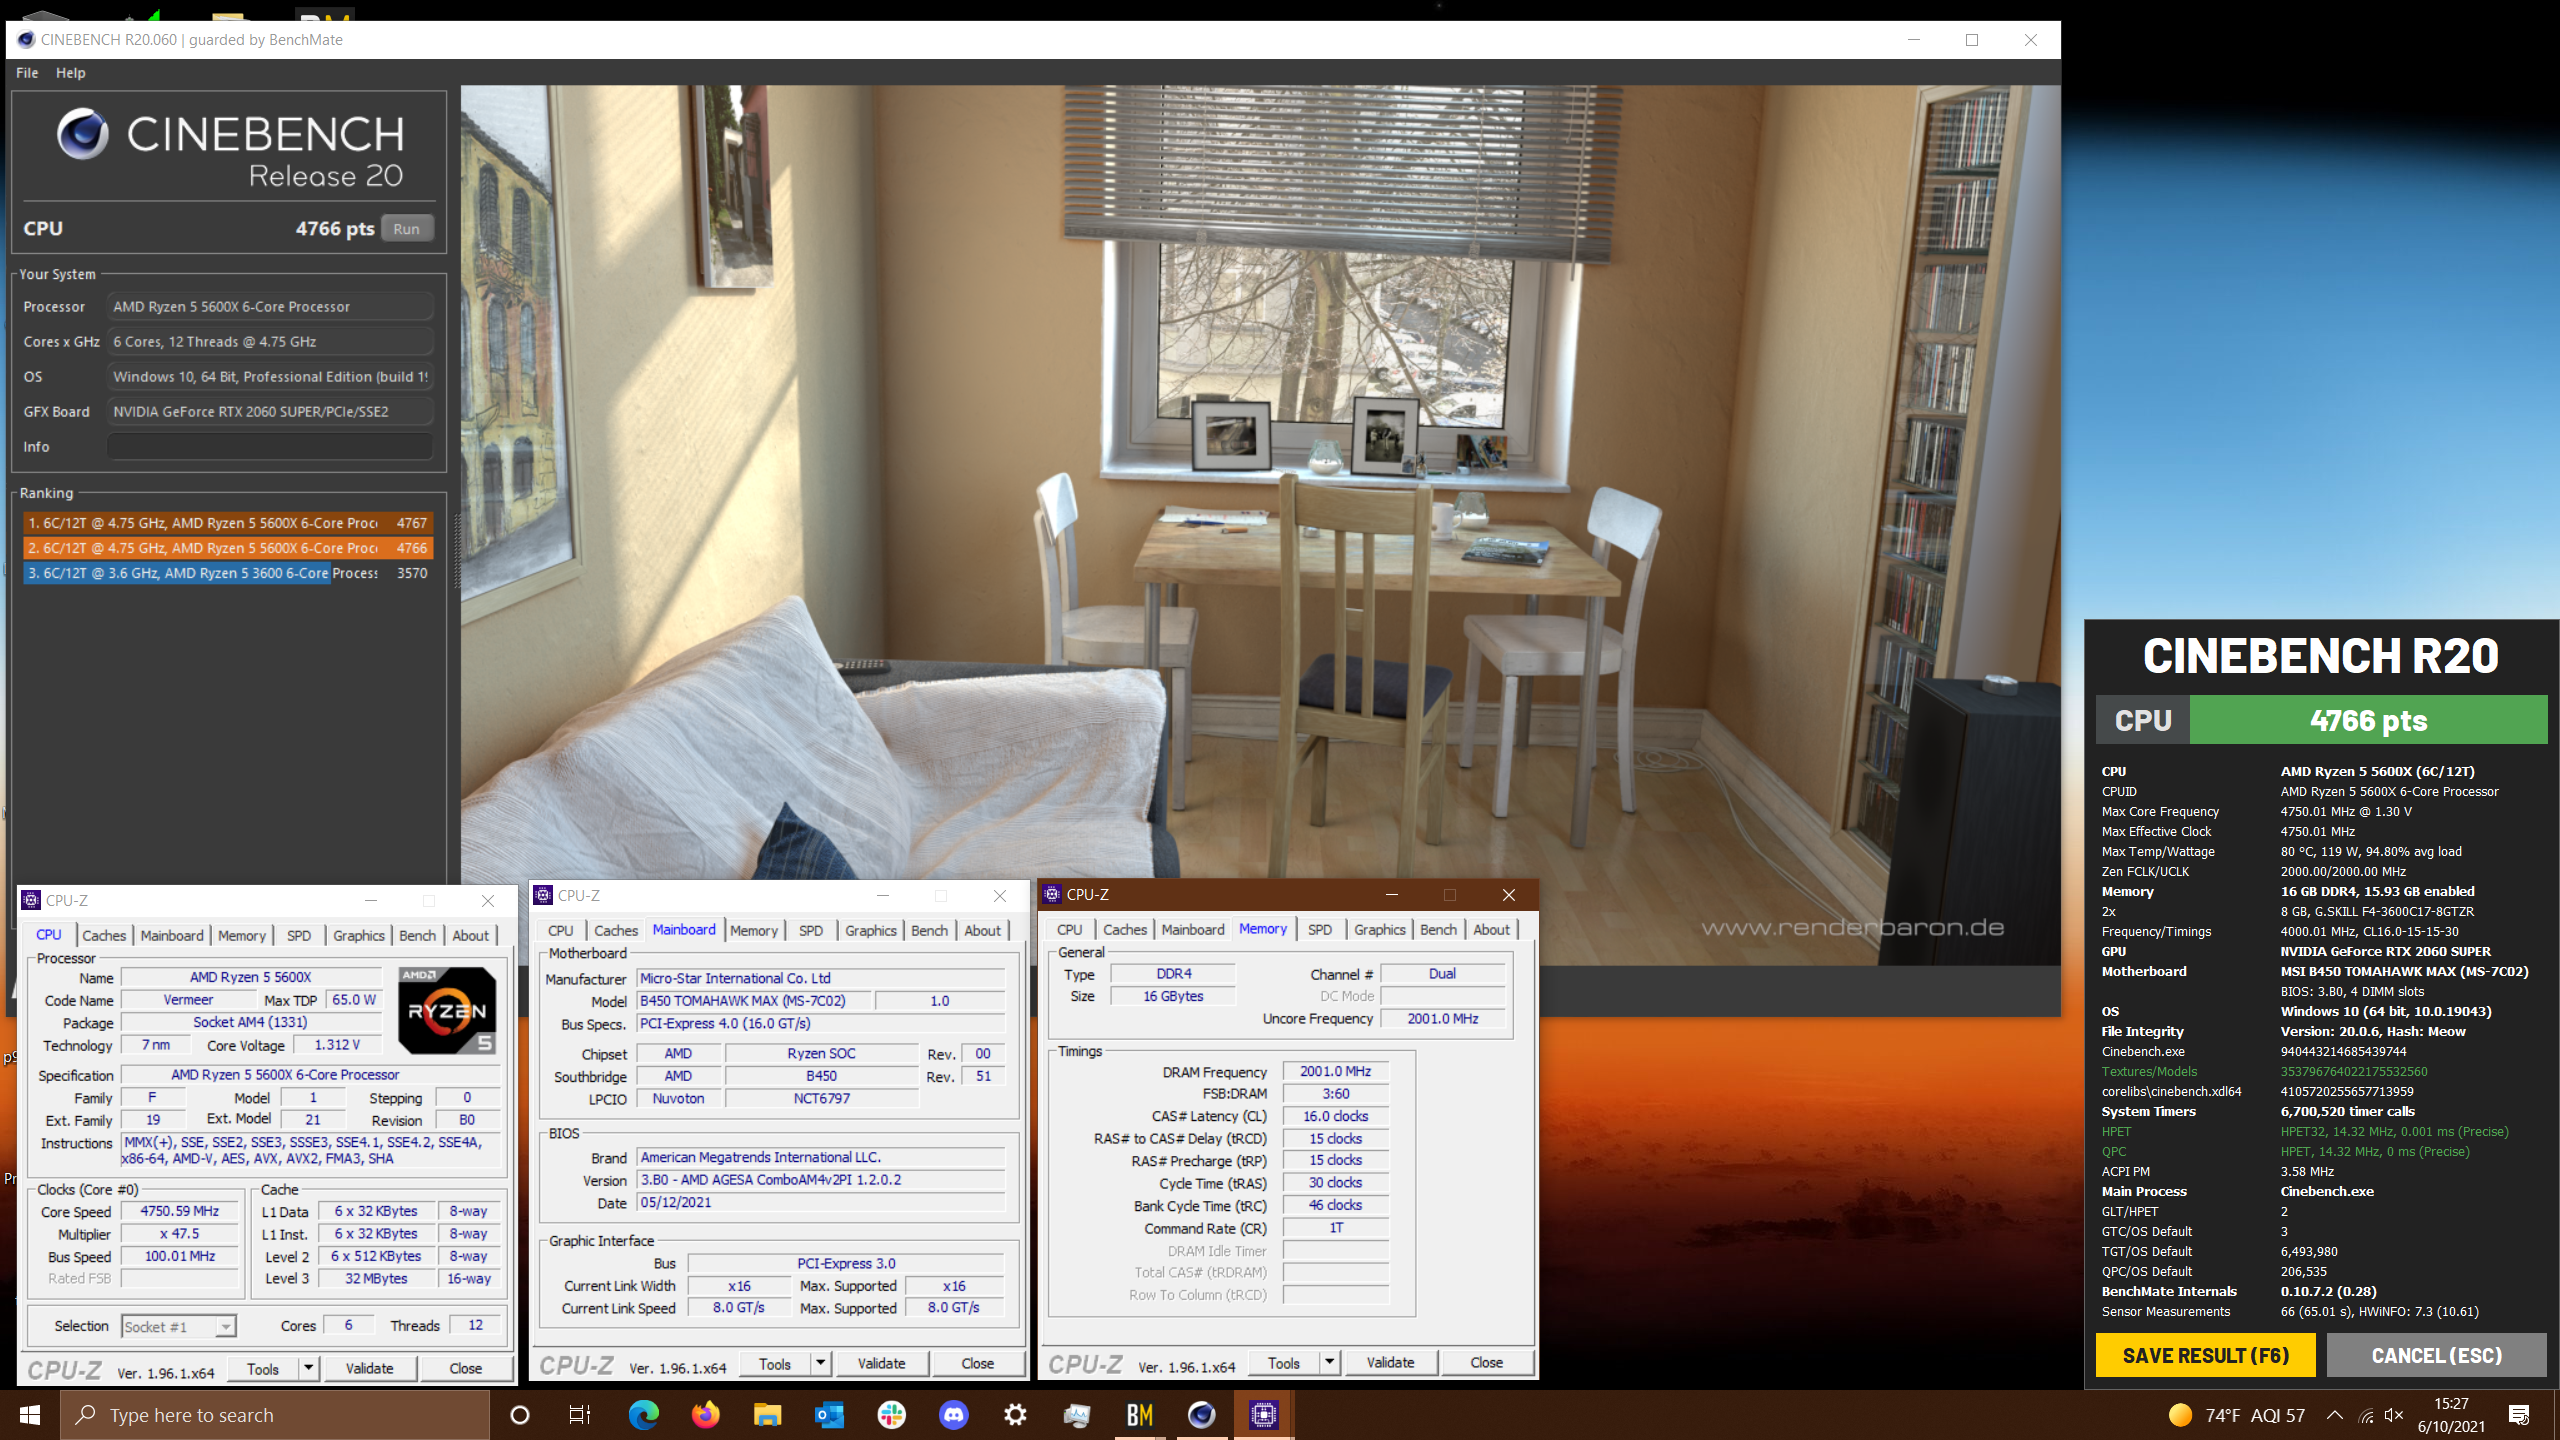Click muted volume tray icon
Image resolution: width=2560 pixels, height=1440 pixels.
point(2394,1415)
